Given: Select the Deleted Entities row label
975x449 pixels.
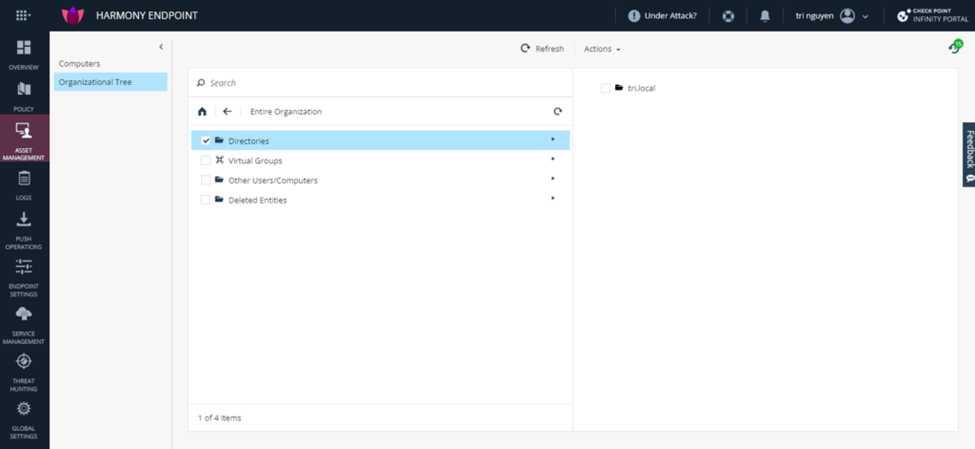Looking at the screenshot, I should [x=257, y=201].
